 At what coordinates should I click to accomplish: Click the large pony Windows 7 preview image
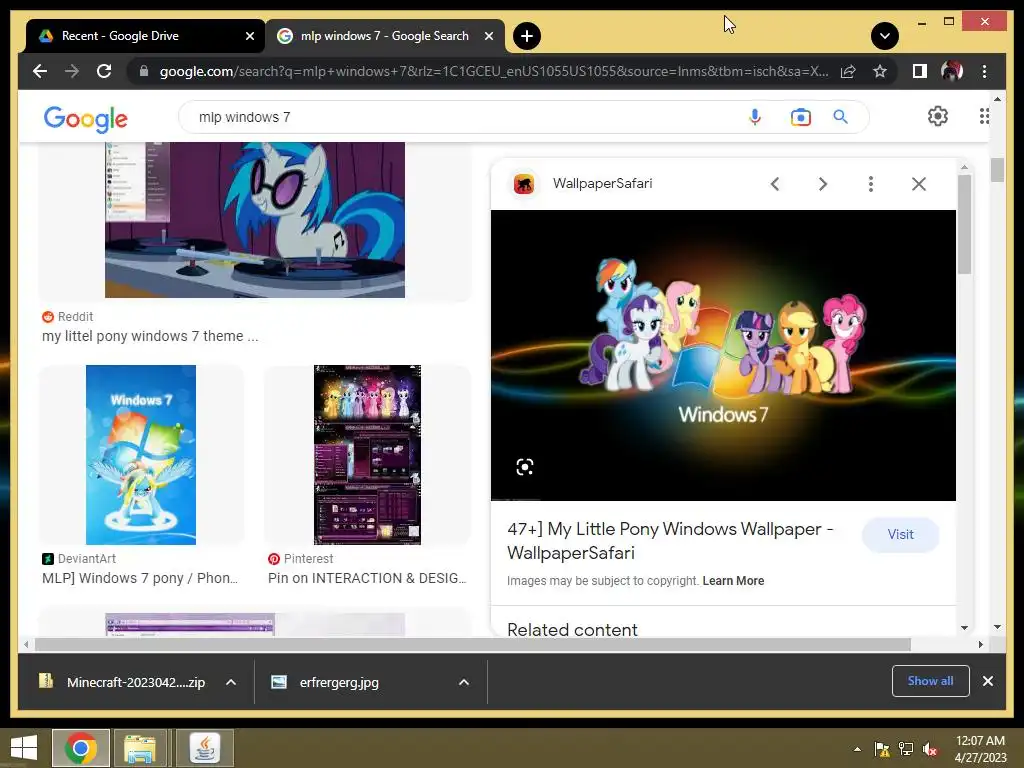[x=723, y=355]
